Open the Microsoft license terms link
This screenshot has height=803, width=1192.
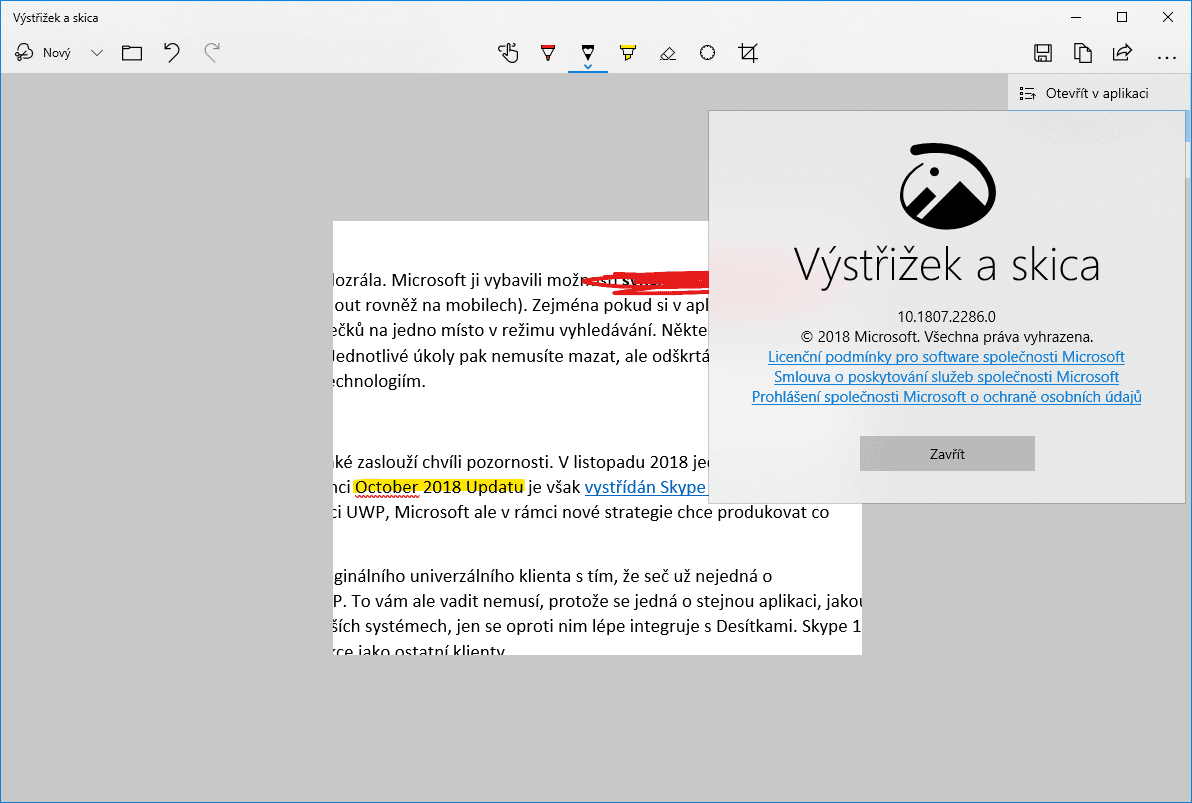946,356
